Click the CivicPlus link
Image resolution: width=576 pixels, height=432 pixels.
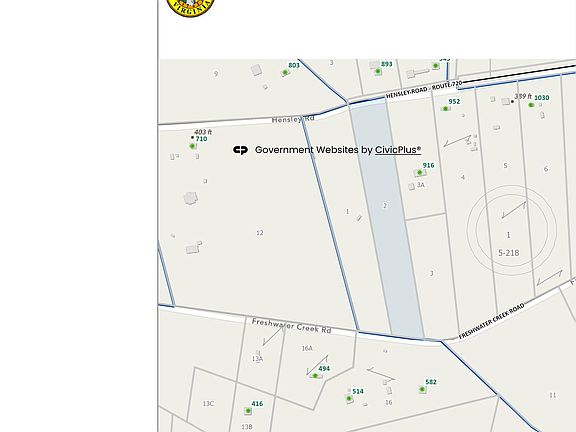pyautogui.click(x=398, y=150)
